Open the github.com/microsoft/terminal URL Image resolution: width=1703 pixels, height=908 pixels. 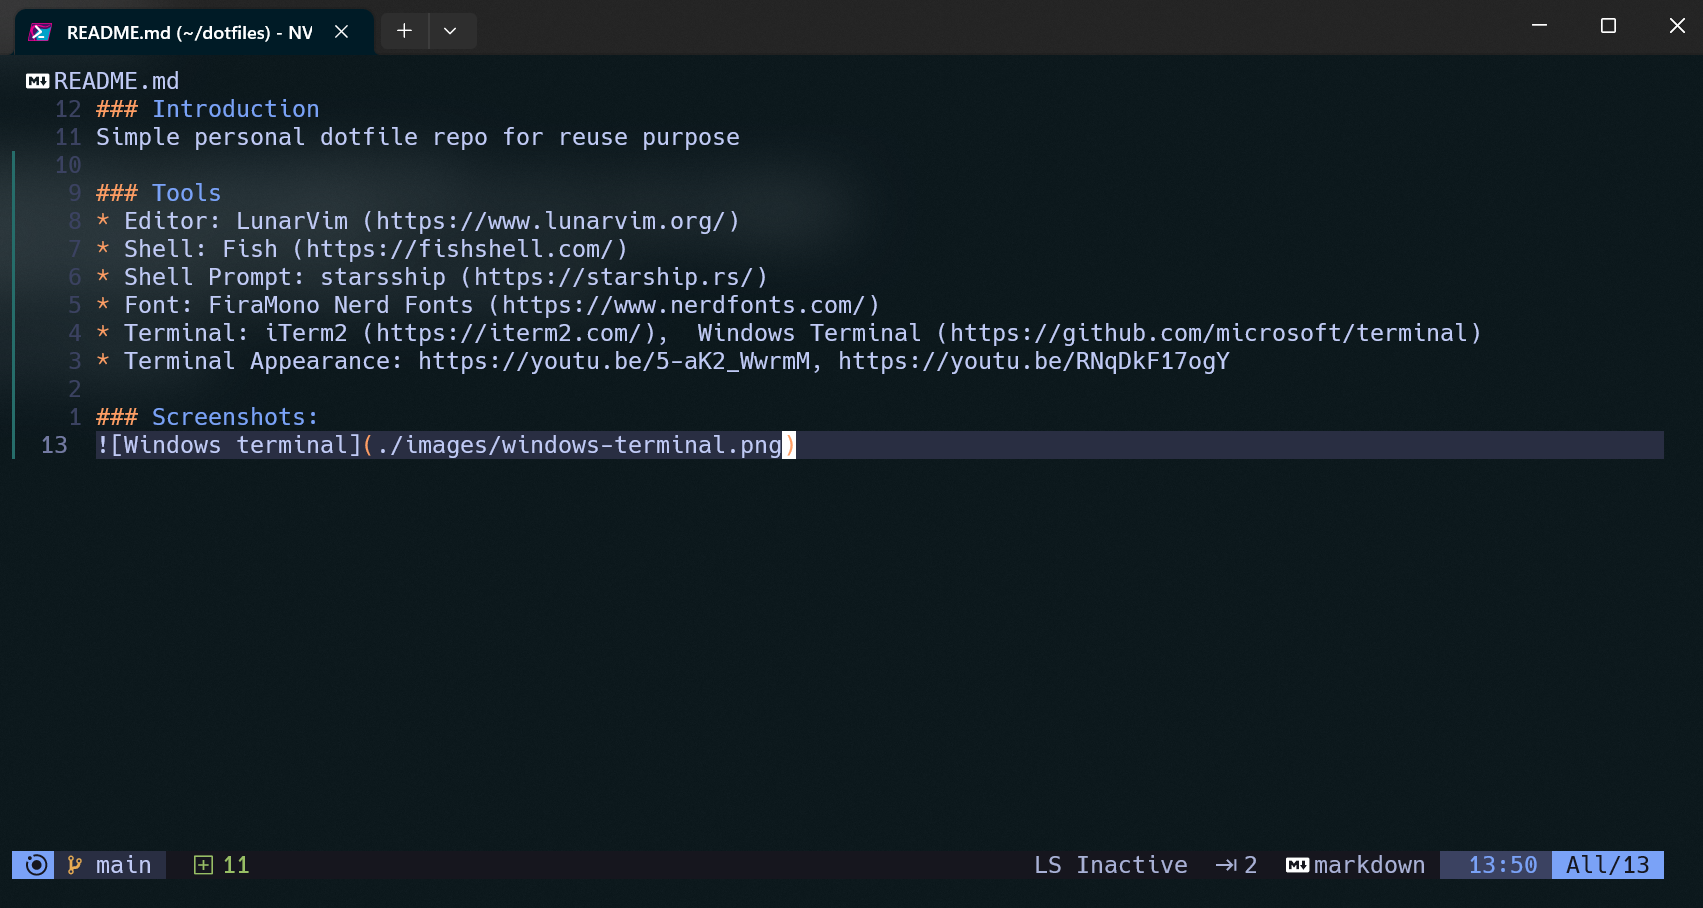click(x=1208, y=333)
